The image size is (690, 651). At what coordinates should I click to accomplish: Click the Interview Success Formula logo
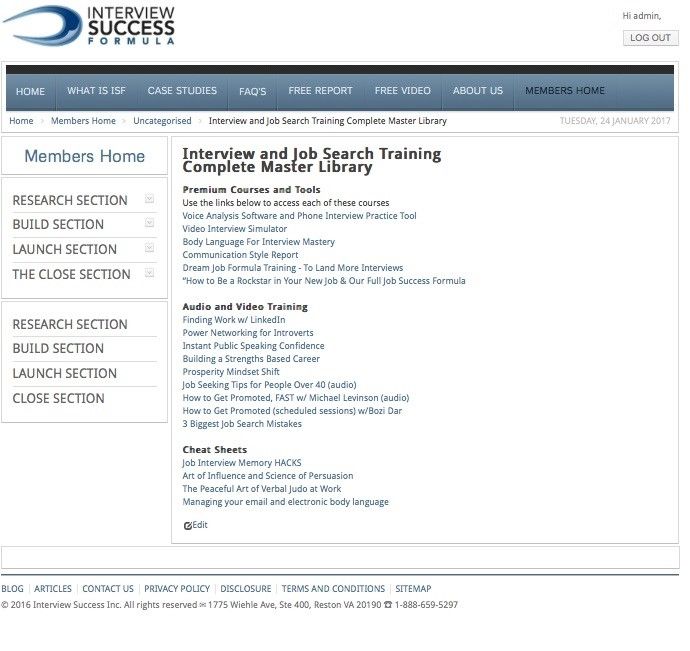(x=90, y=26)
